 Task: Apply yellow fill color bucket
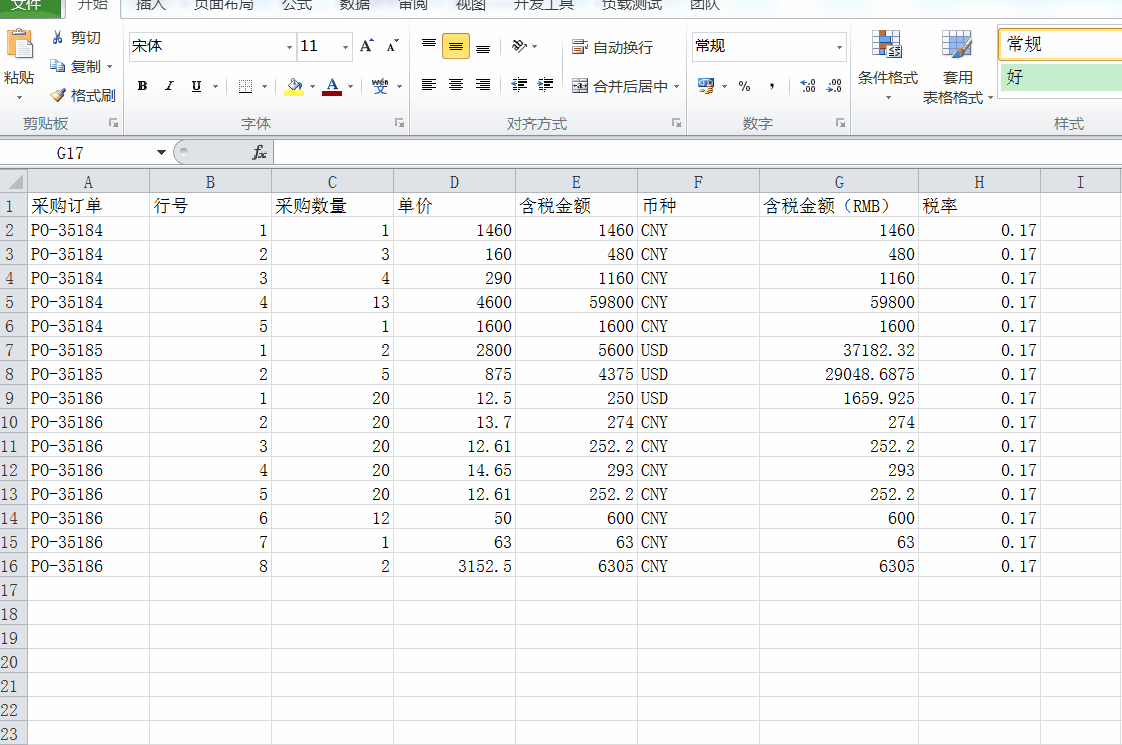click(x=294, y=86)
